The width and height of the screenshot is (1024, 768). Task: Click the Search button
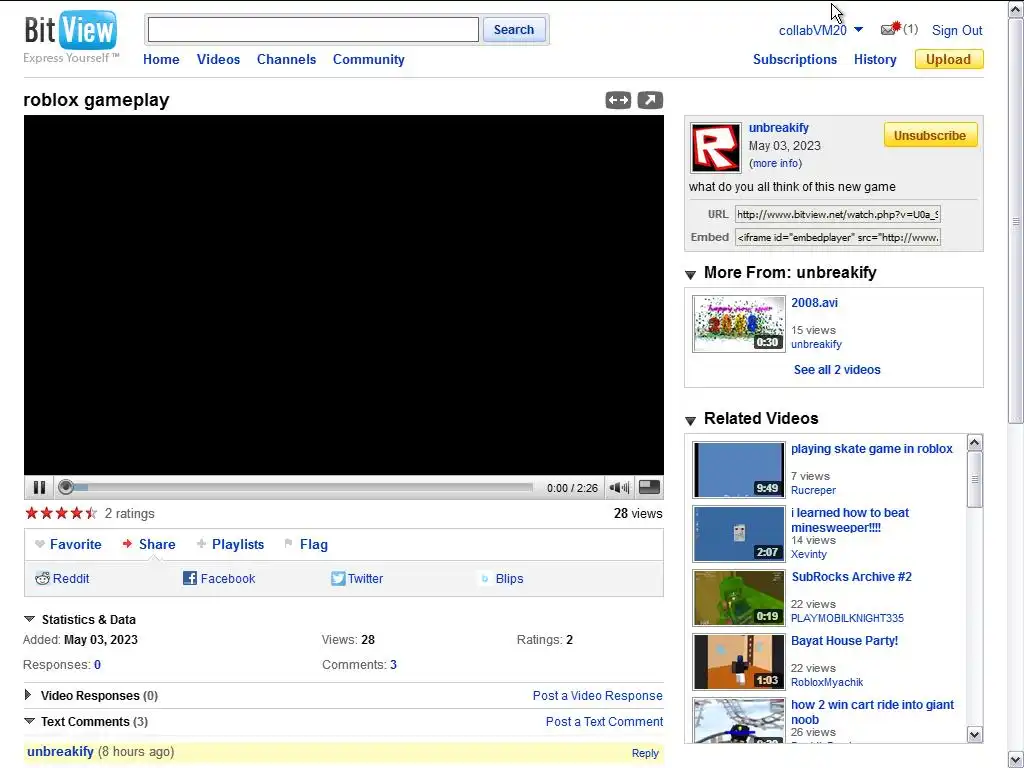tap(514, 29)
